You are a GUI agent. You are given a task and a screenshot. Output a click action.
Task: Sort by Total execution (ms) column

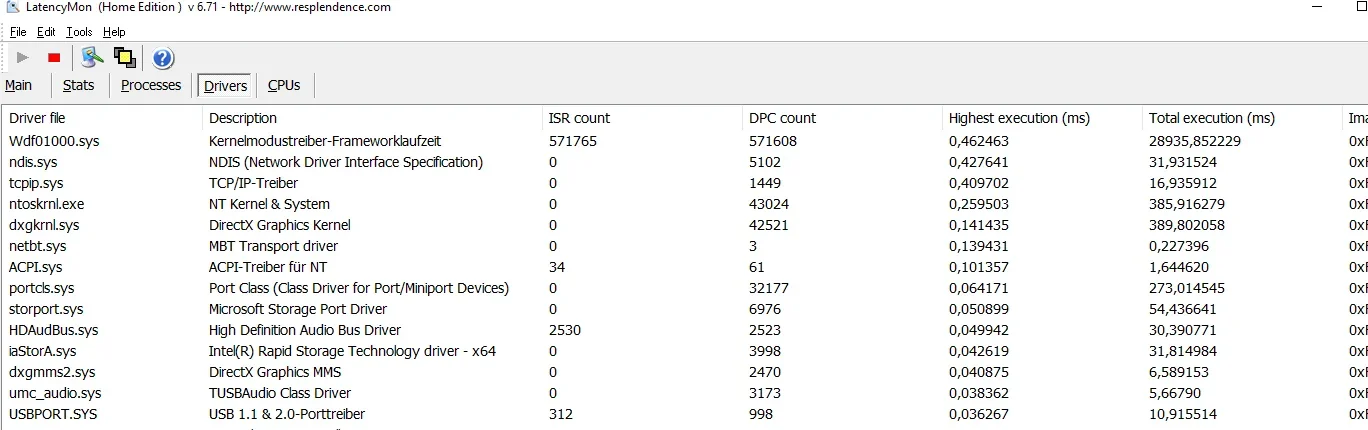pos(1211,118)
